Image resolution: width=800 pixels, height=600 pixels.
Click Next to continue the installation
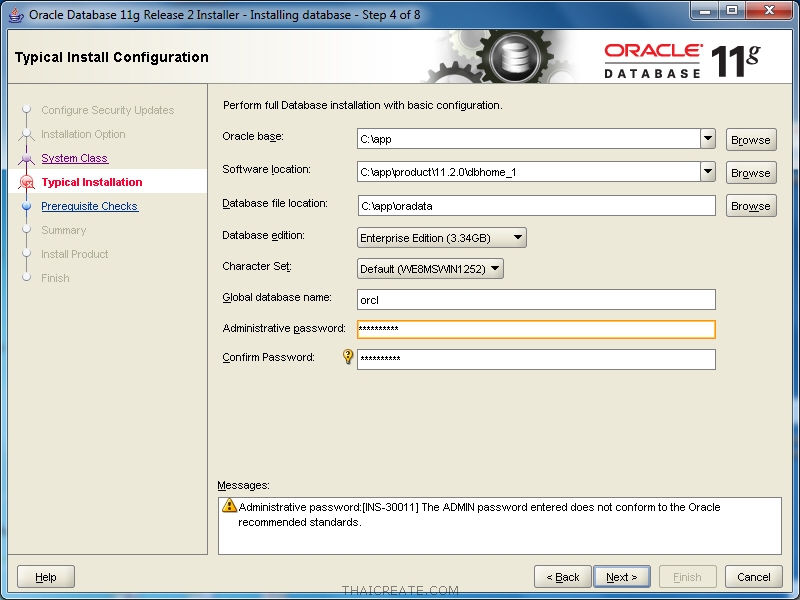click(x=621, y=576)
